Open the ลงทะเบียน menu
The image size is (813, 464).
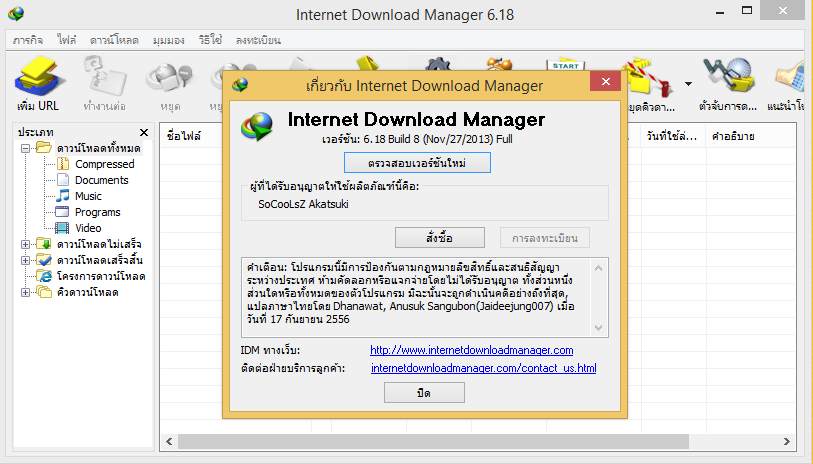(x=258, y=40)
